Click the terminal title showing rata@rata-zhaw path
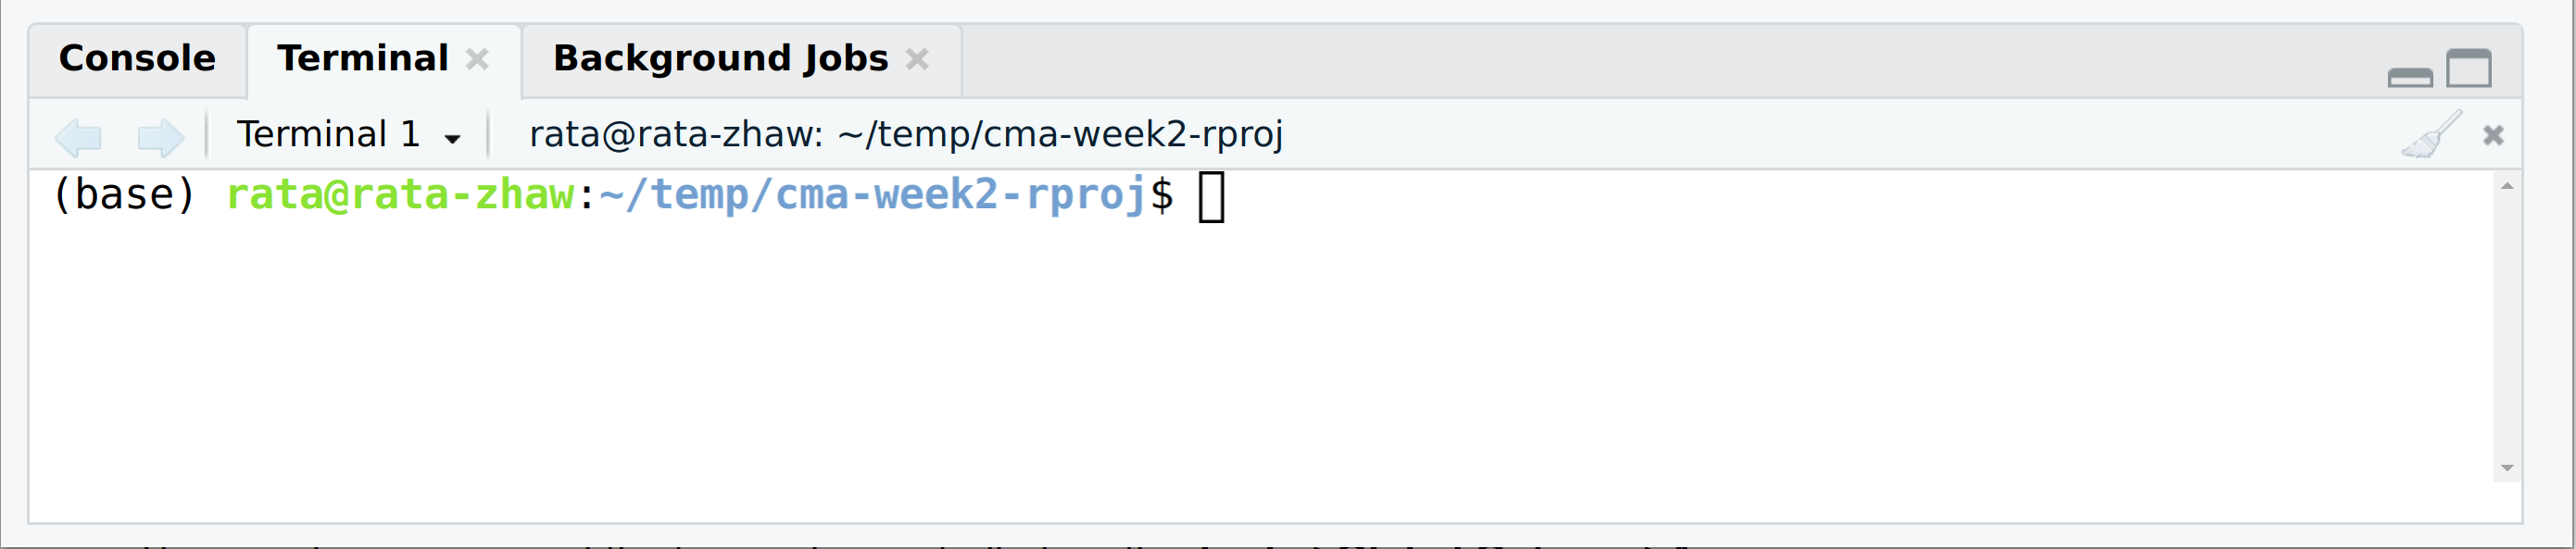This screenshot has height=549, width=2576. (905, 135)
